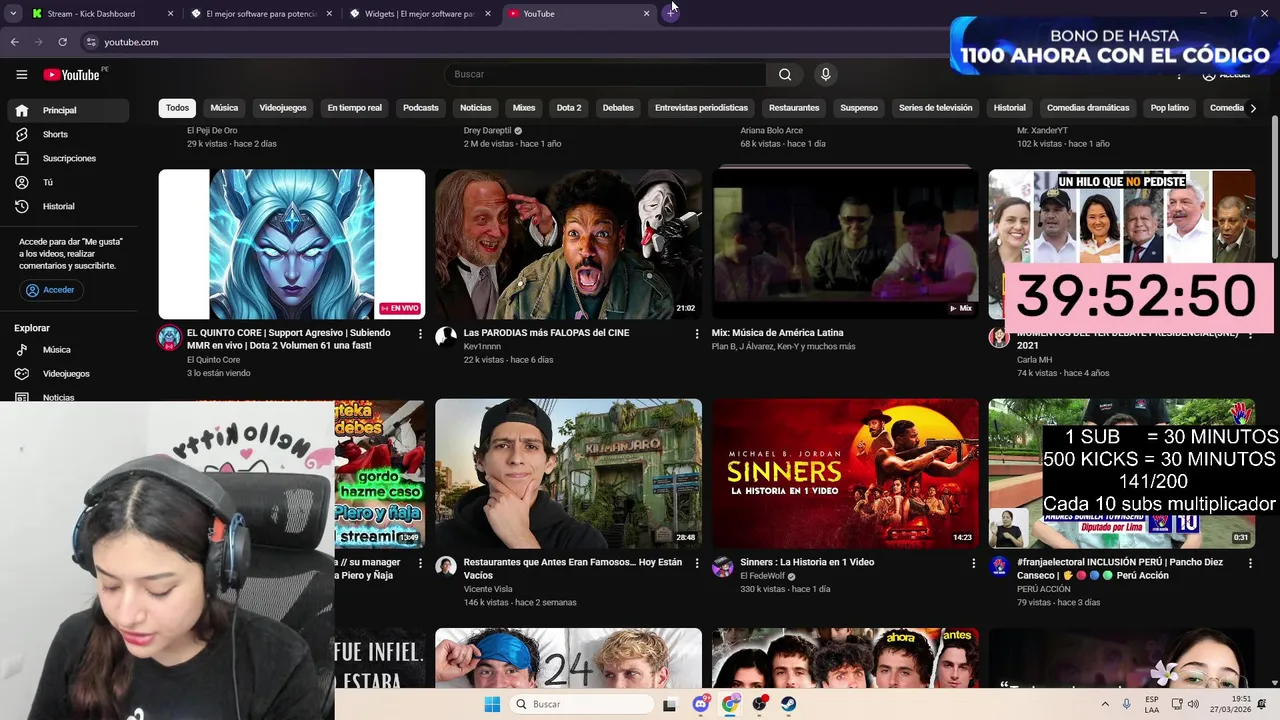This screenshot has width=1280, height=720.
Task: Open Vicente Visla channel link
Action: 488,589
